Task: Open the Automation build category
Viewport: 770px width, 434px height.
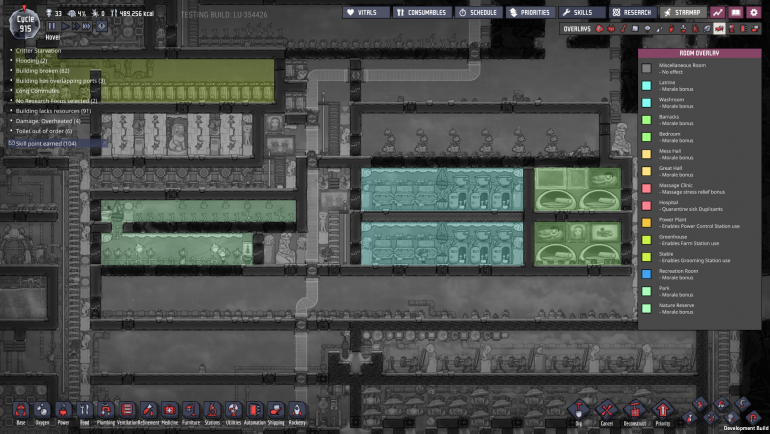Action: point(254,410)
